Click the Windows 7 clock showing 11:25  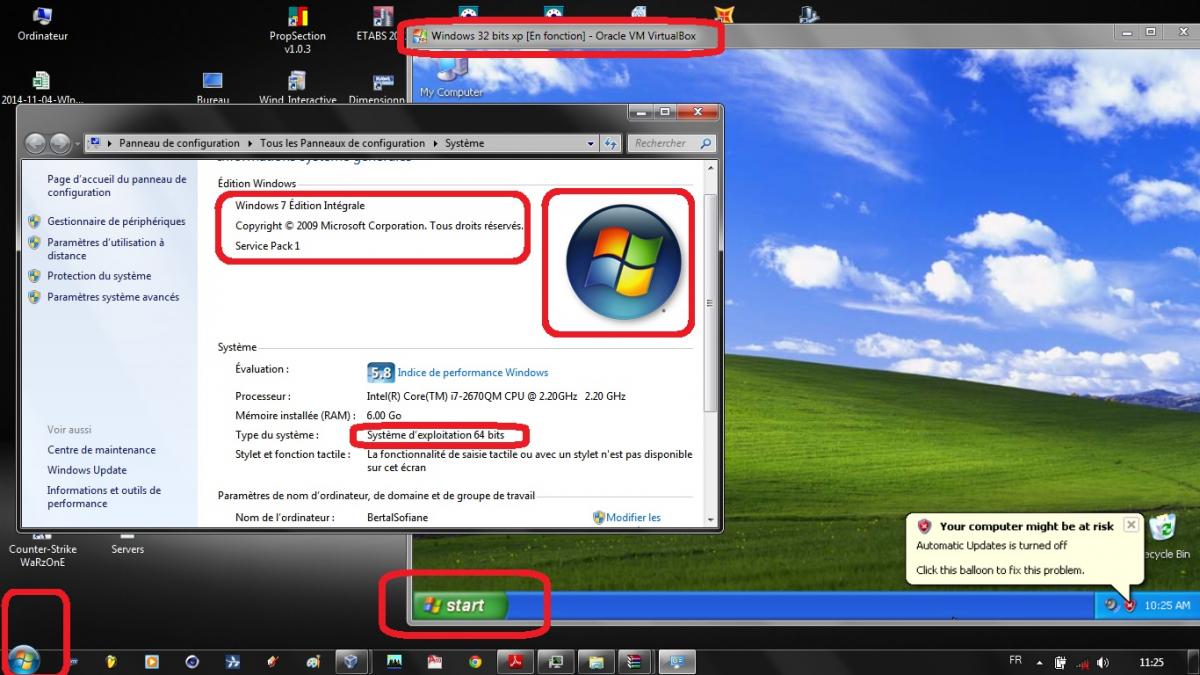pos(1152,662)
